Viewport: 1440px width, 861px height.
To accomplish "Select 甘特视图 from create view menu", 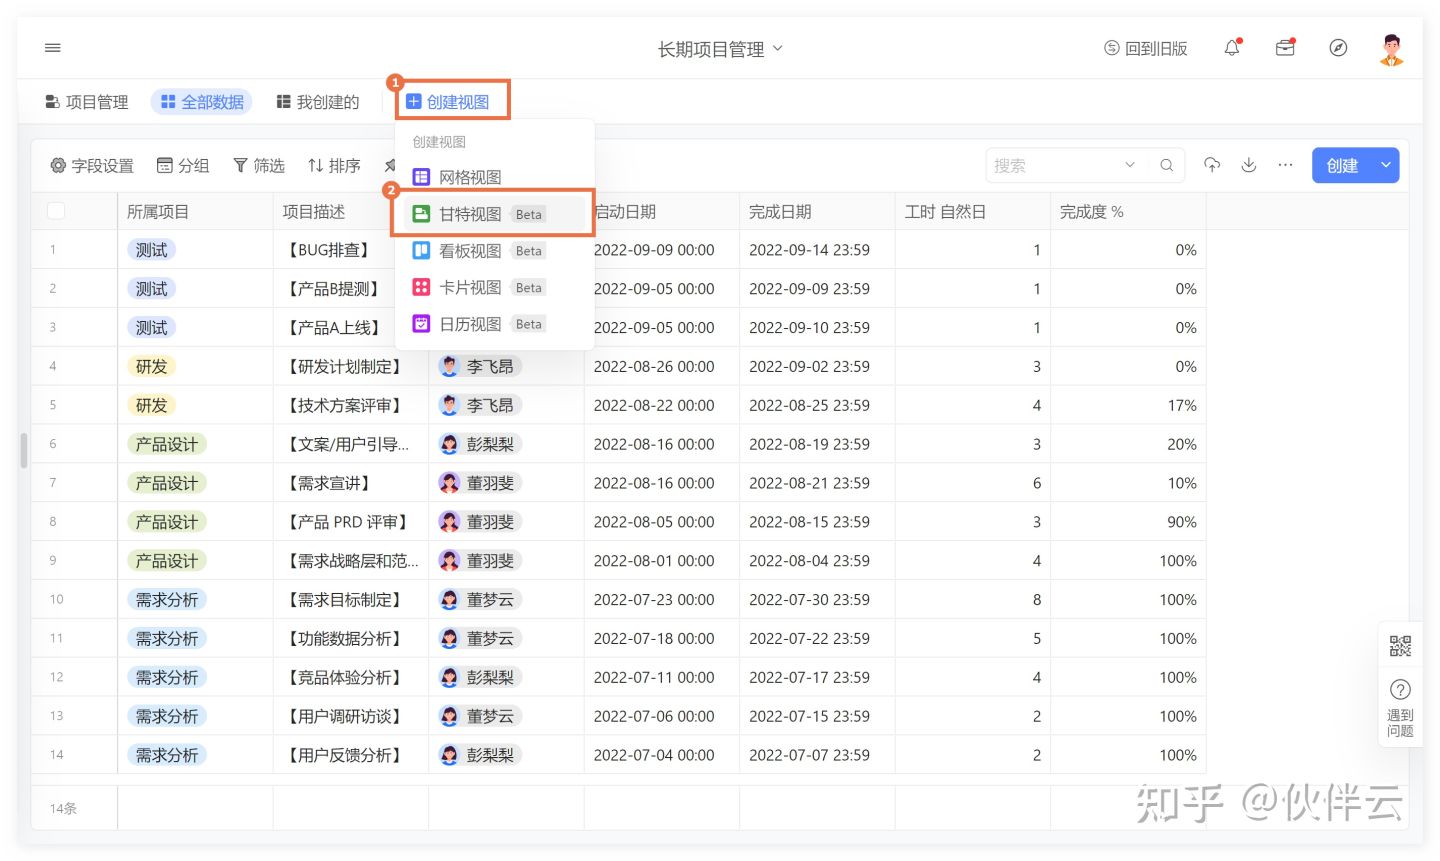I will (470, 214).
